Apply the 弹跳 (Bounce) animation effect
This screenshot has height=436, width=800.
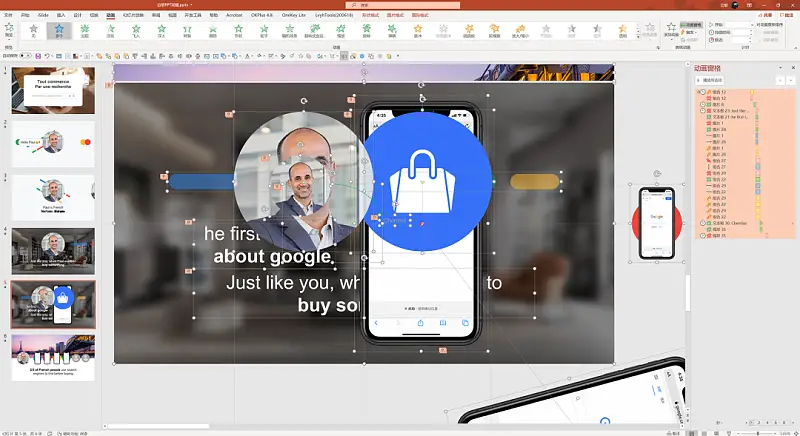pyautogui.click(x=392, y=31)
